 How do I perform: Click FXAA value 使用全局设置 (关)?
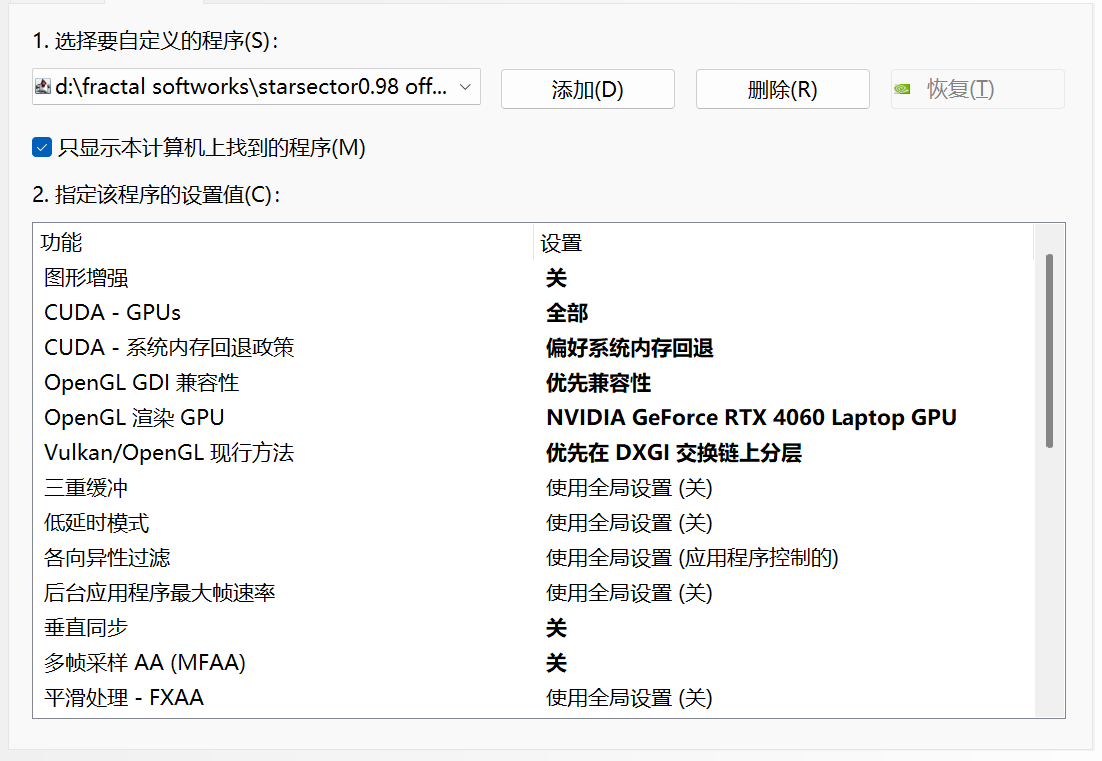coord(629,698)
